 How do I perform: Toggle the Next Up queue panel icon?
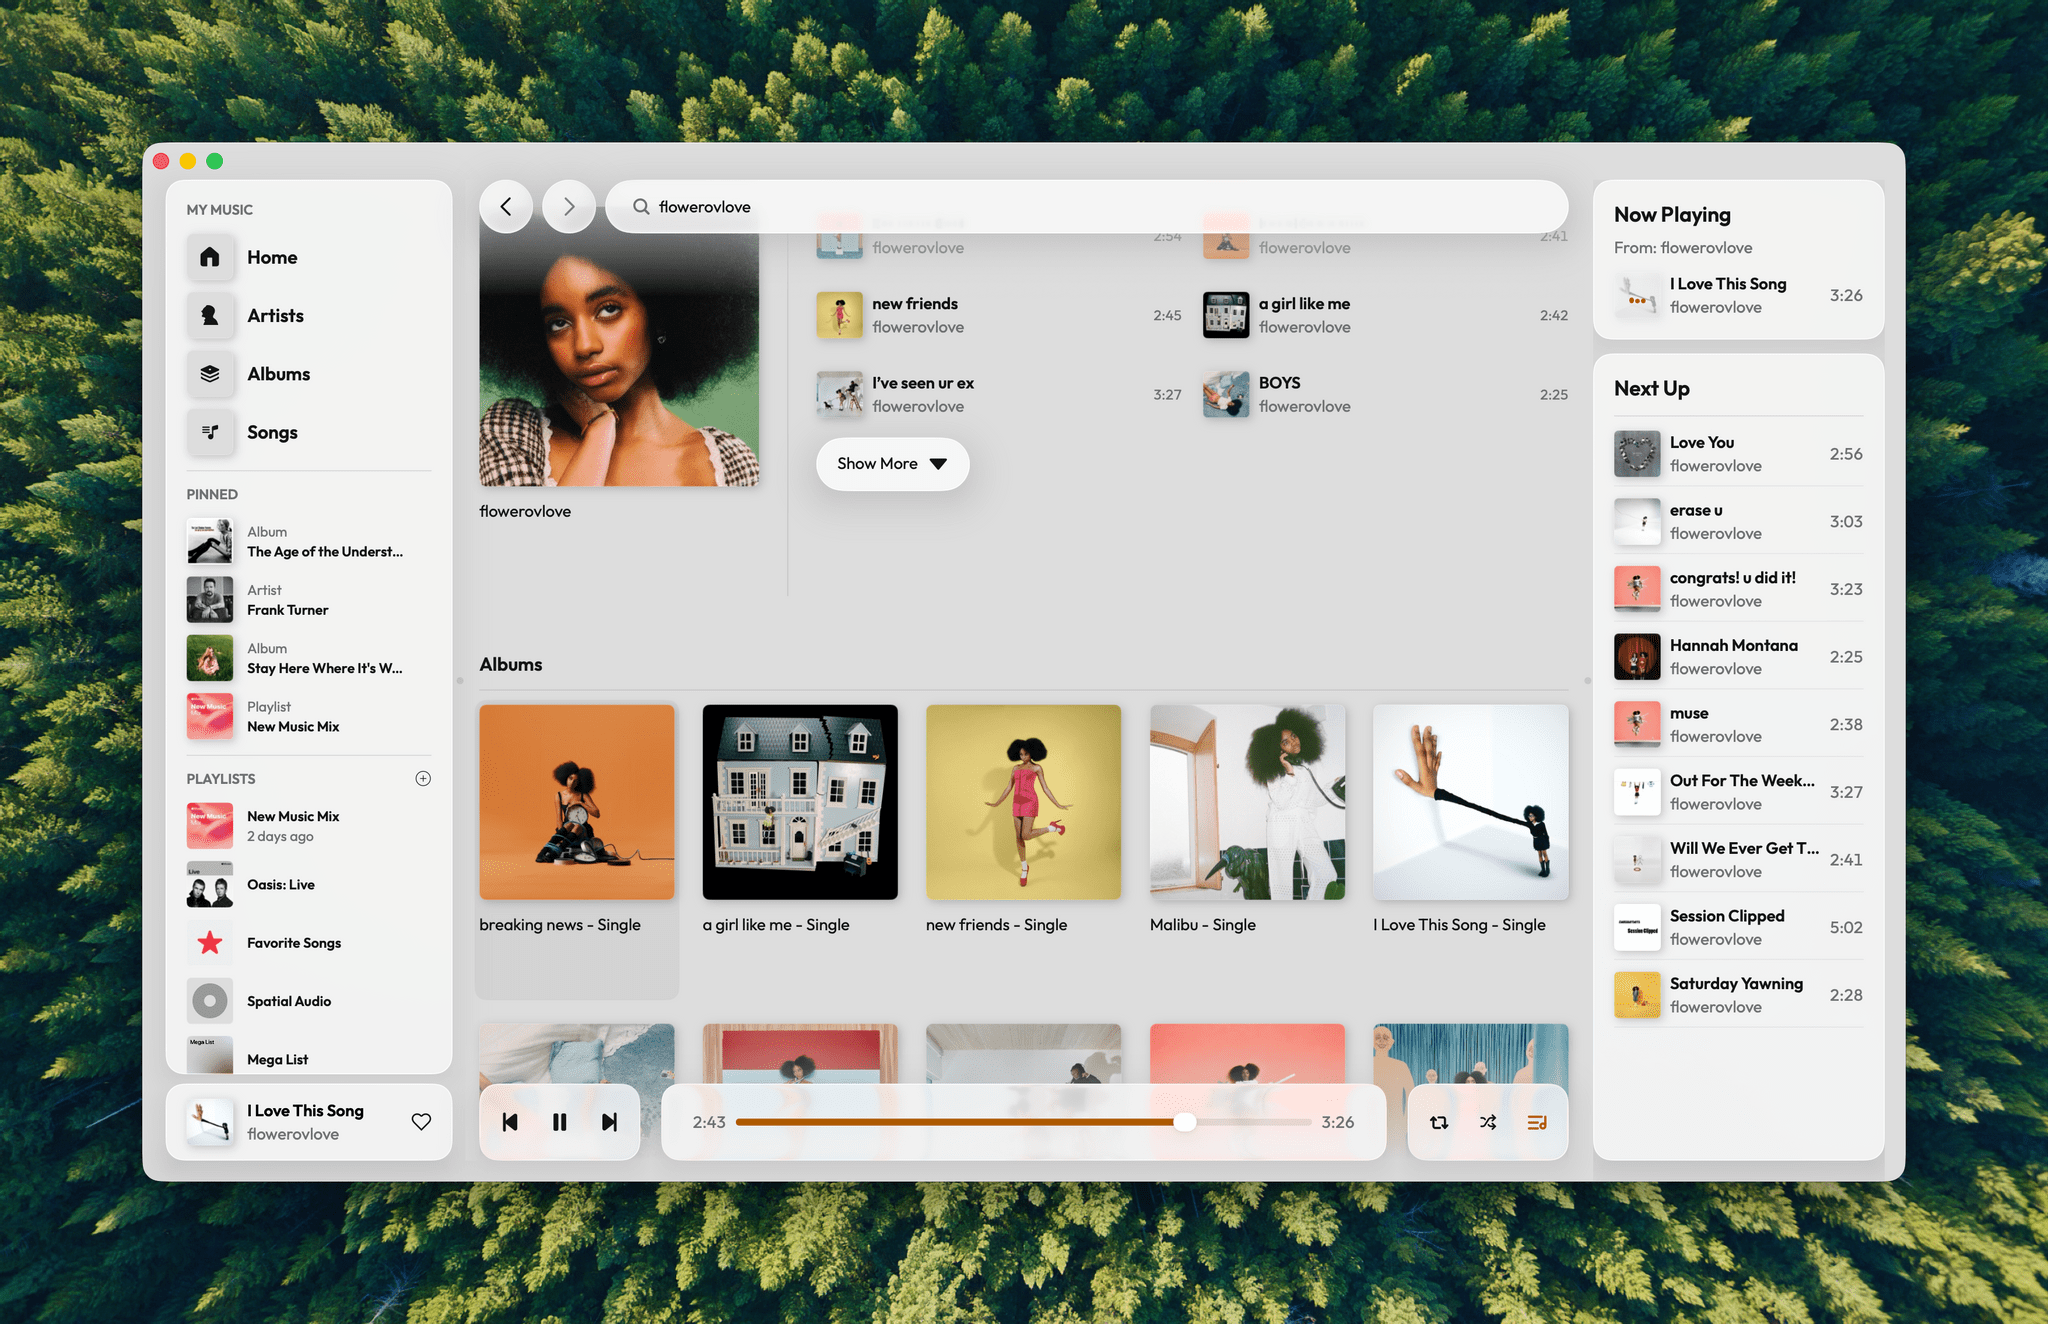point(1537,1122)
